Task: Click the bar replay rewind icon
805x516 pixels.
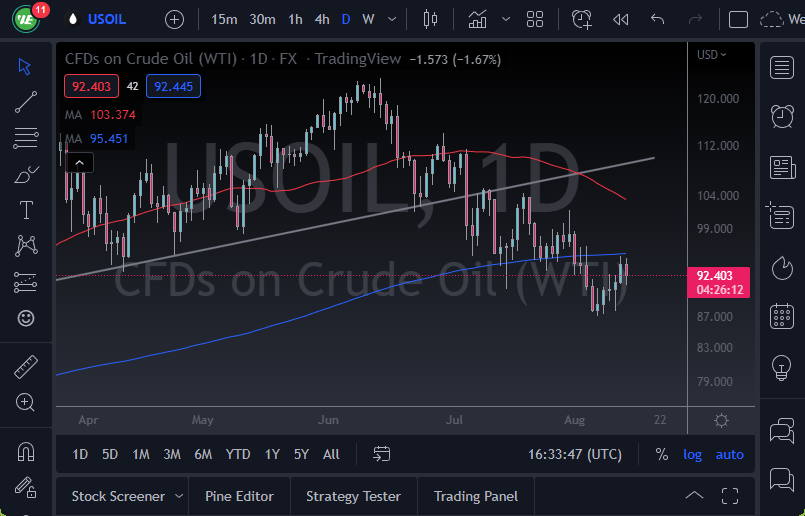Action: [x=620, y=19]
